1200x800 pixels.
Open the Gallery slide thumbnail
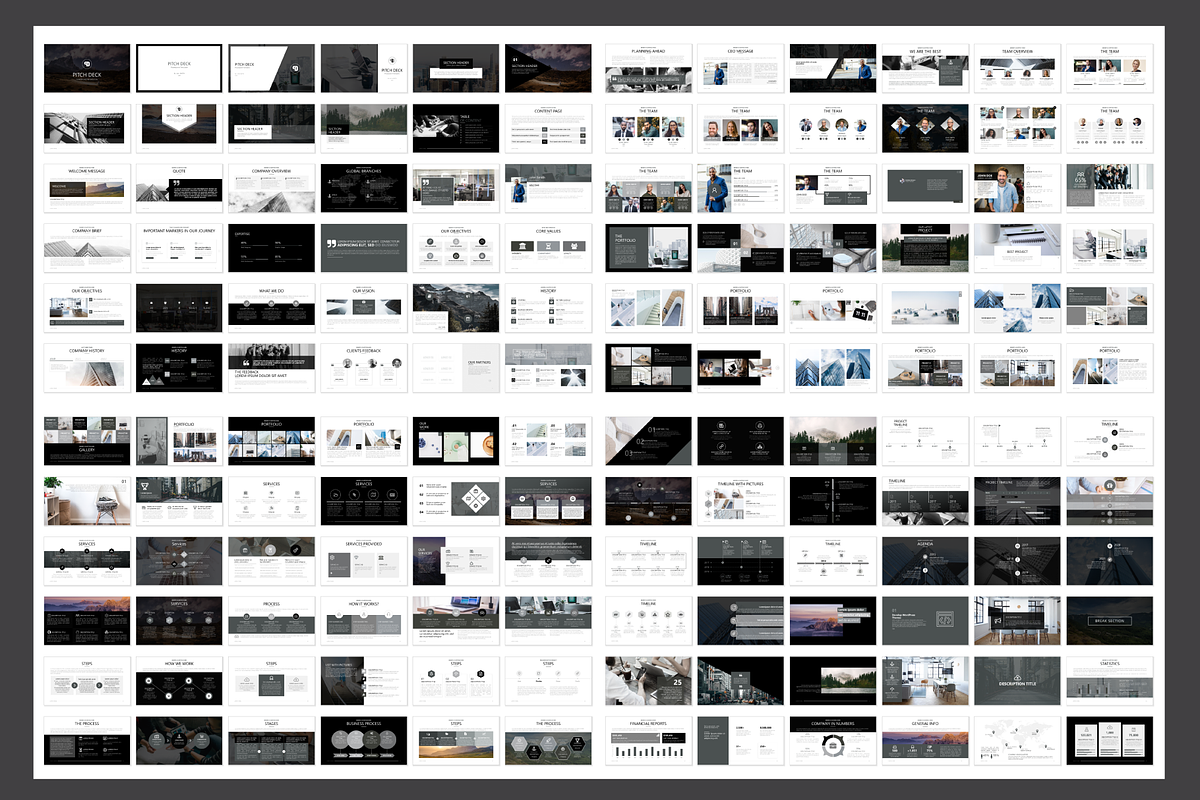[x=87, y=441]
